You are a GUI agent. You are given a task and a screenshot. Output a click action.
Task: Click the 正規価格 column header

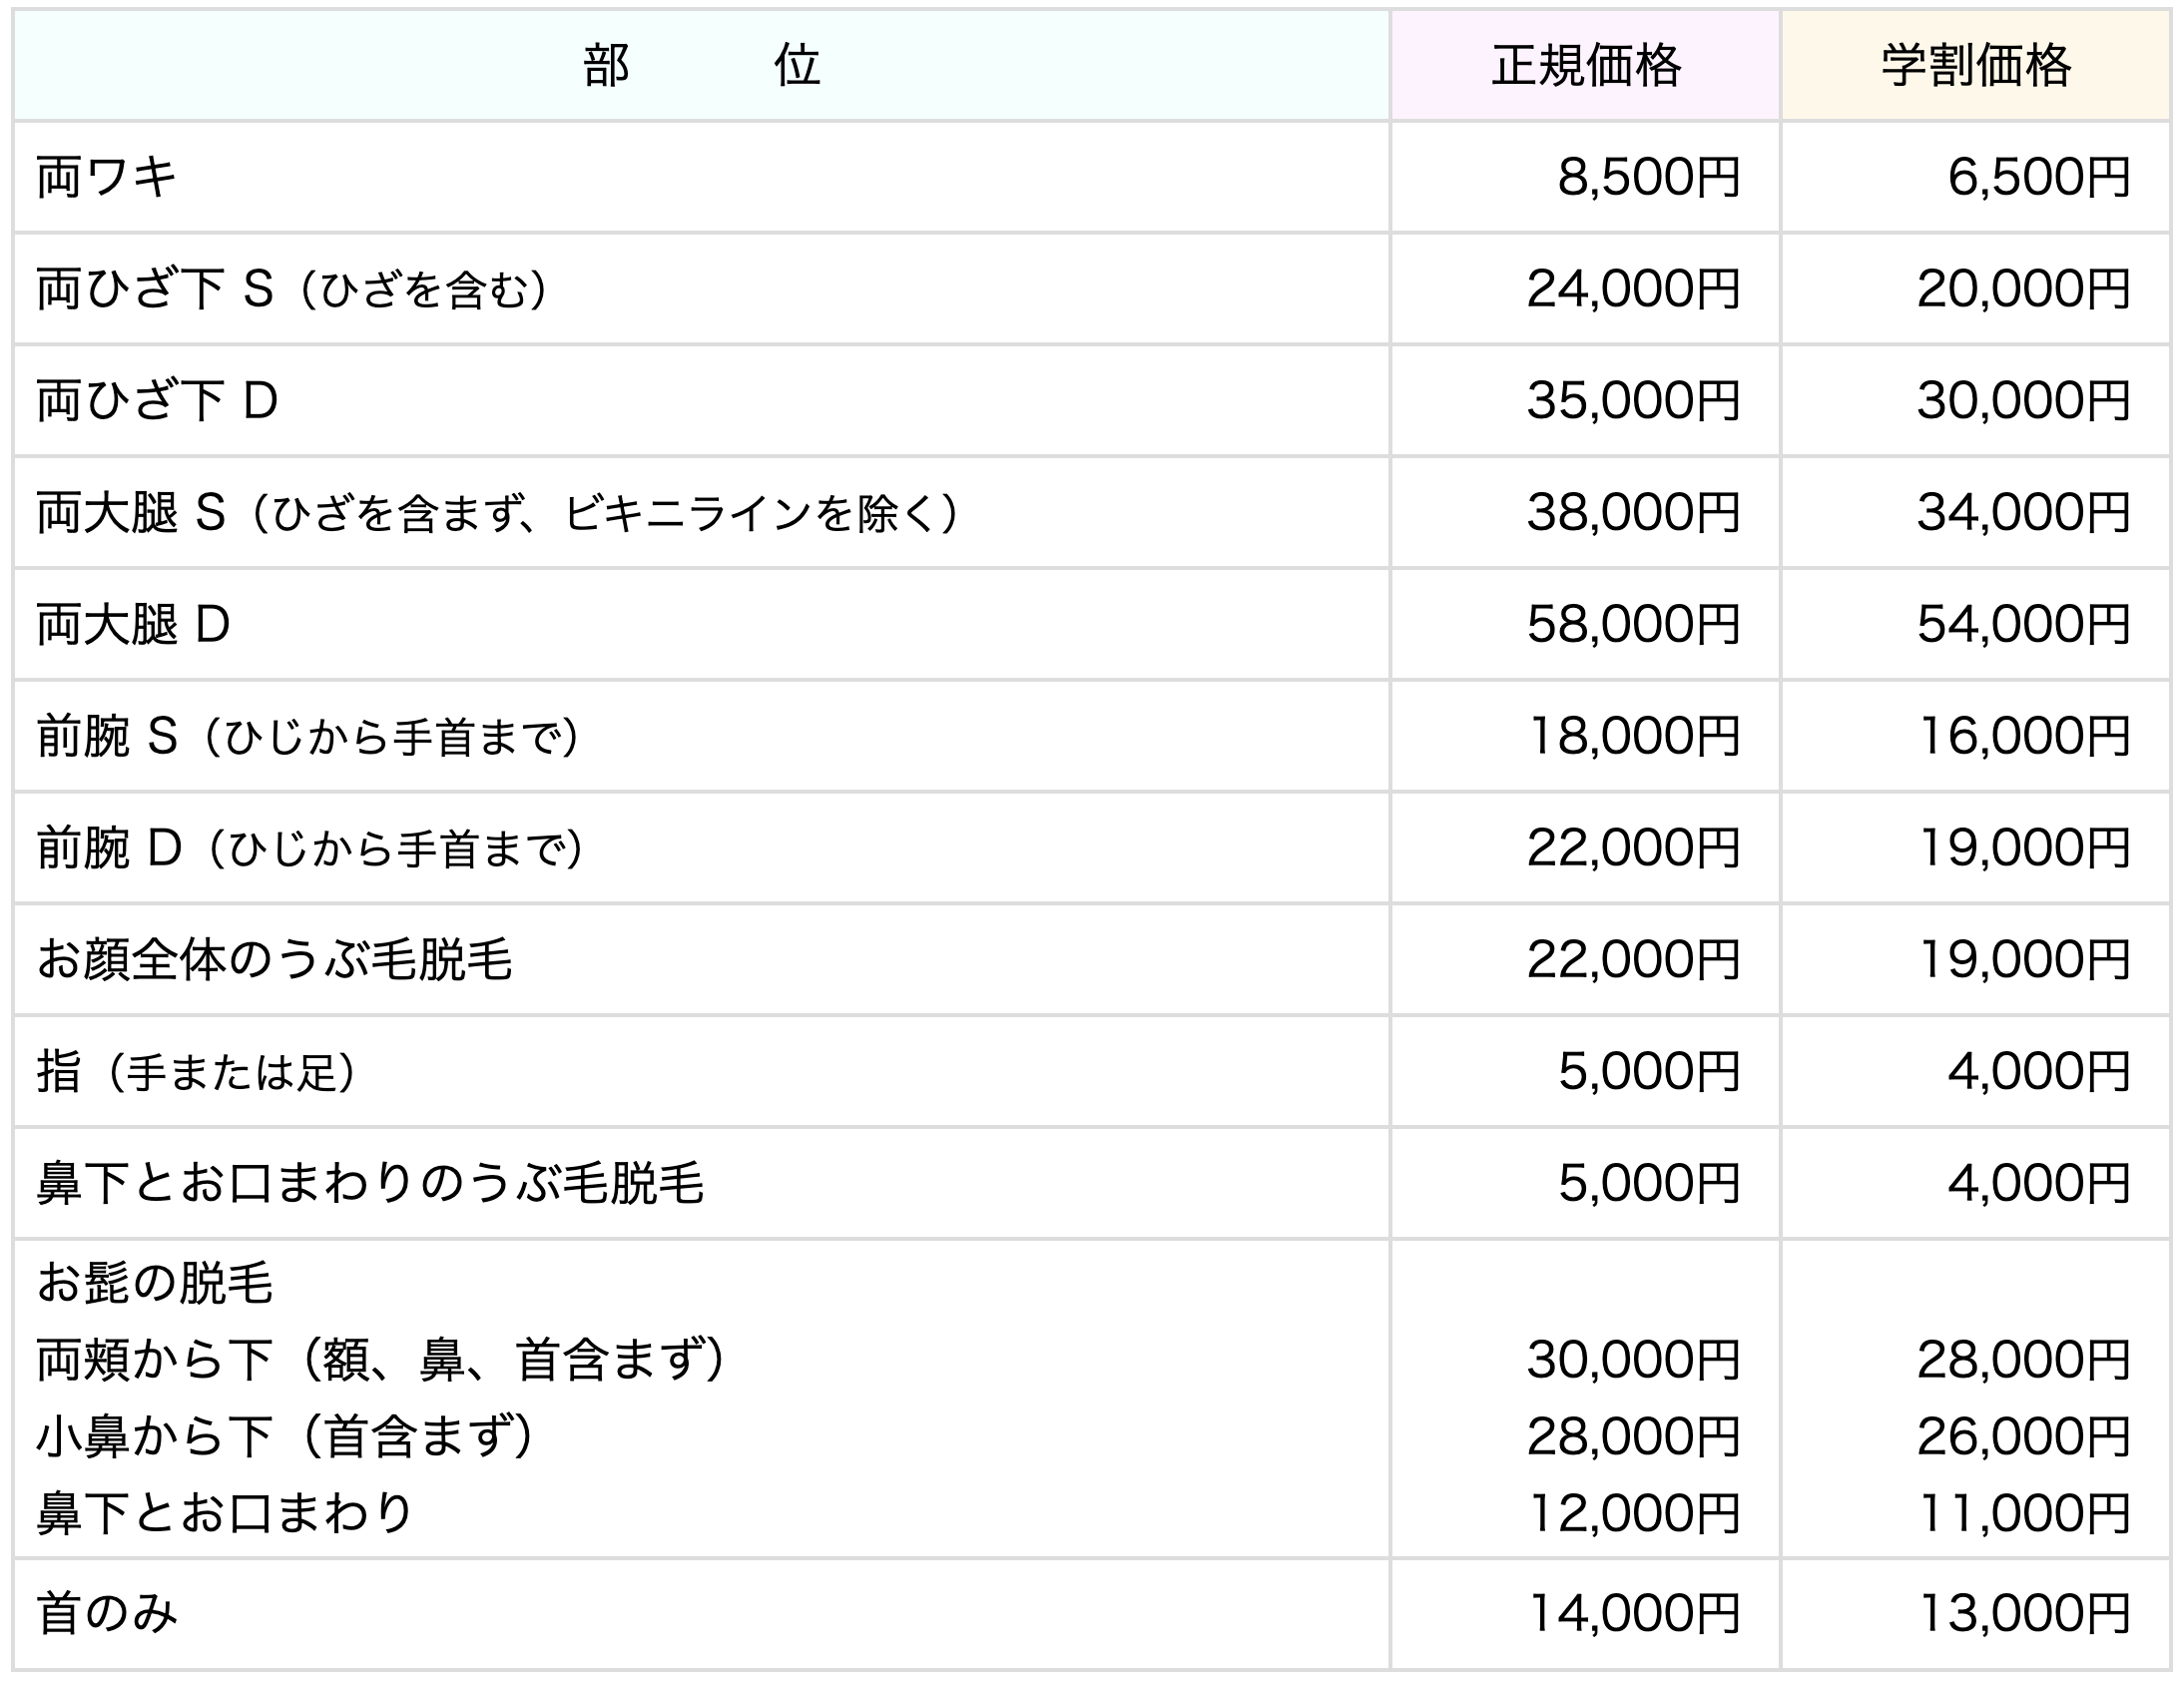(1585, 66)
